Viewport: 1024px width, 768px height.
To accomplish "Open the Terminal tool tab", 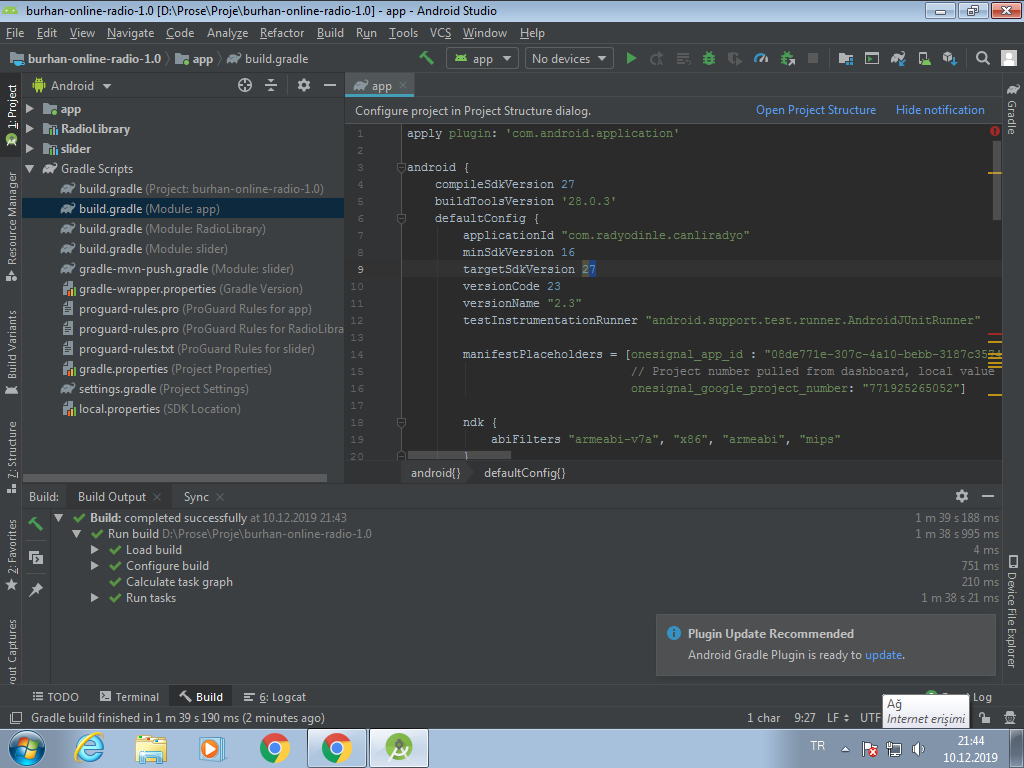I will [129, 697].
